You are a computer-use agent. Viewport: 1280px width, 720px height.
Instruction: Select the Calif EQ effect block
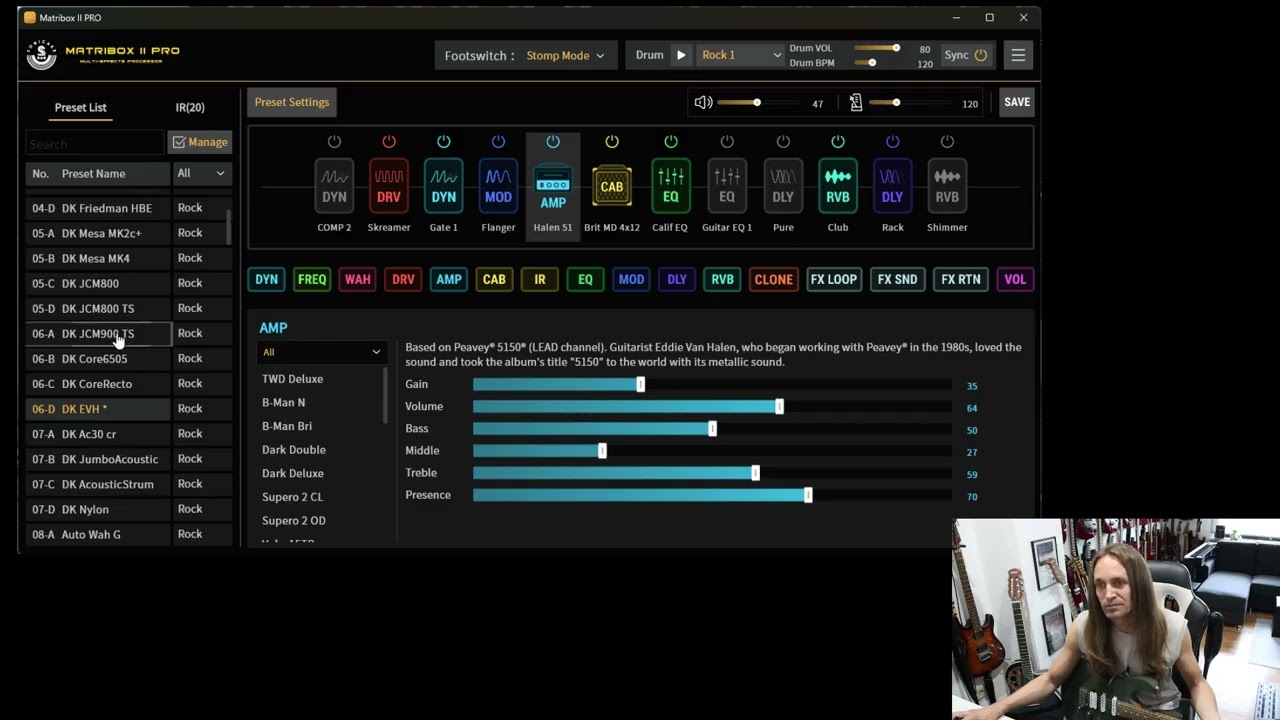click(x=671, y=186)
